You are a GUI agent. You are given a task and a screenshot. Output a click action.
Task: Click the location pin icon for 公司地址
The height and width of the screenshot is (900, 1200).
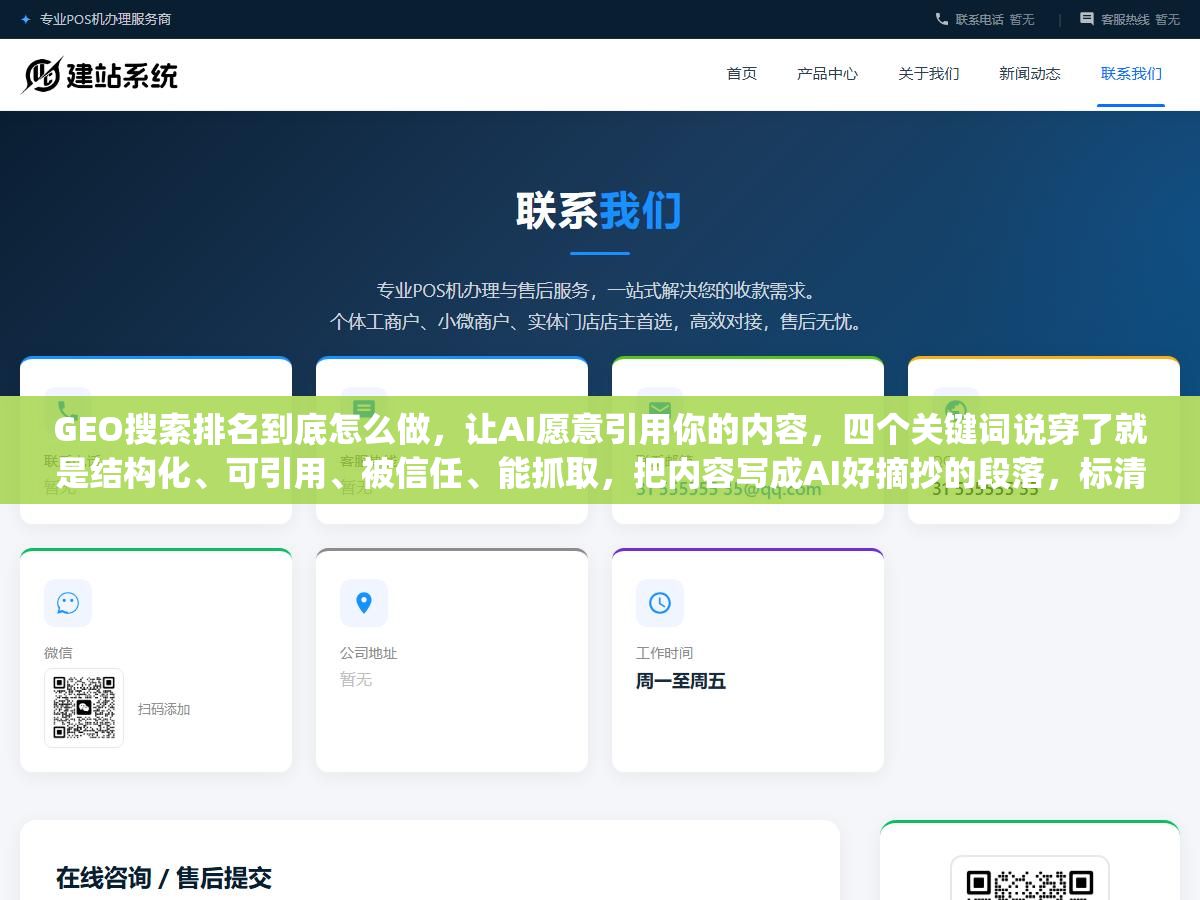pos(364,603)
